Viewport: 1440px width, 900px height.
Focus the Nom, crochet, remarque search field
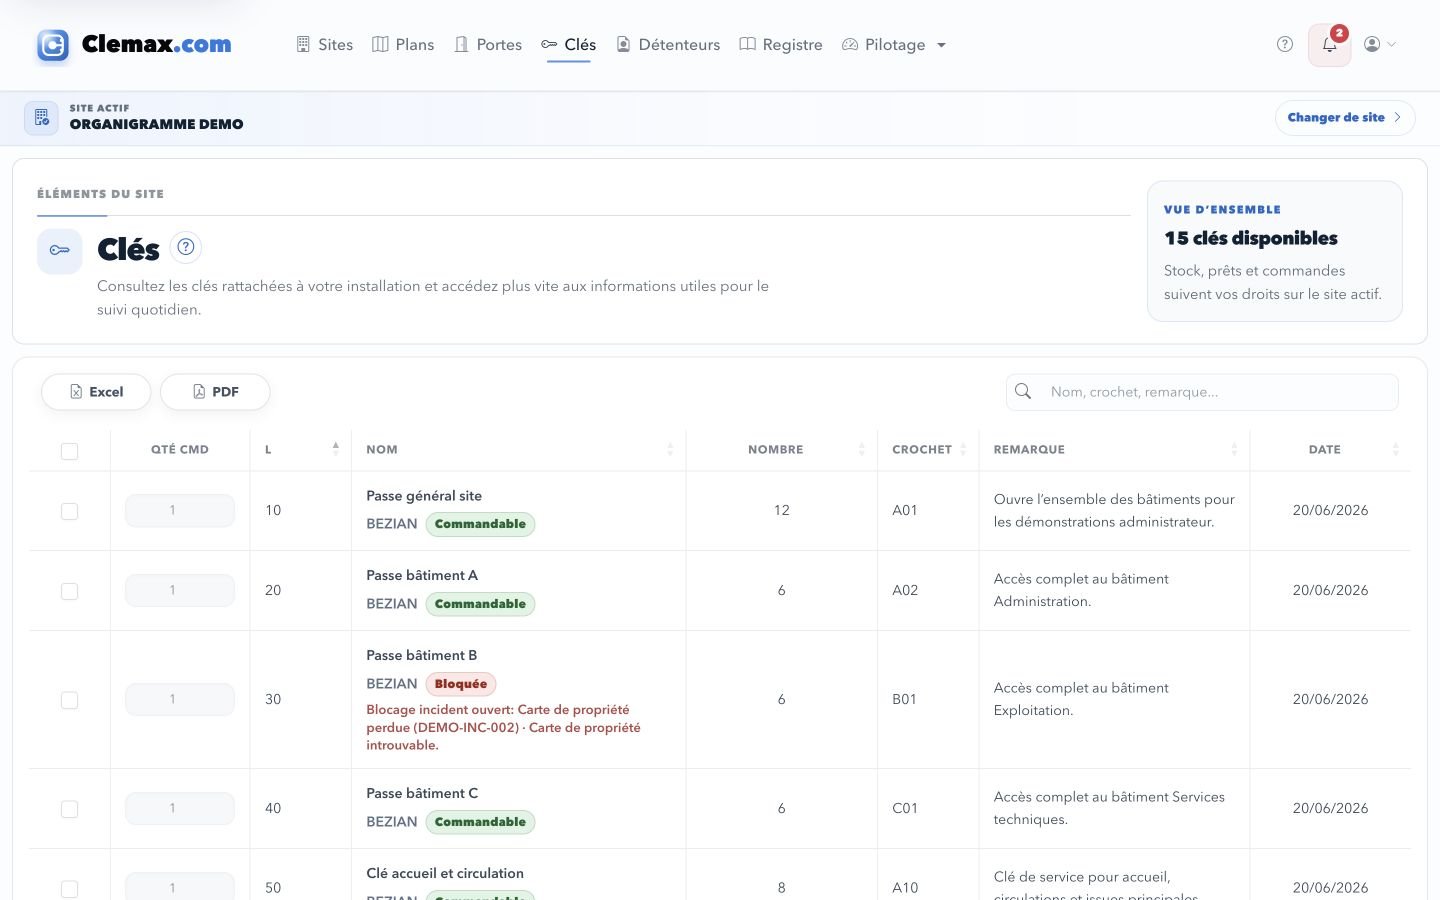[1202, 392]
